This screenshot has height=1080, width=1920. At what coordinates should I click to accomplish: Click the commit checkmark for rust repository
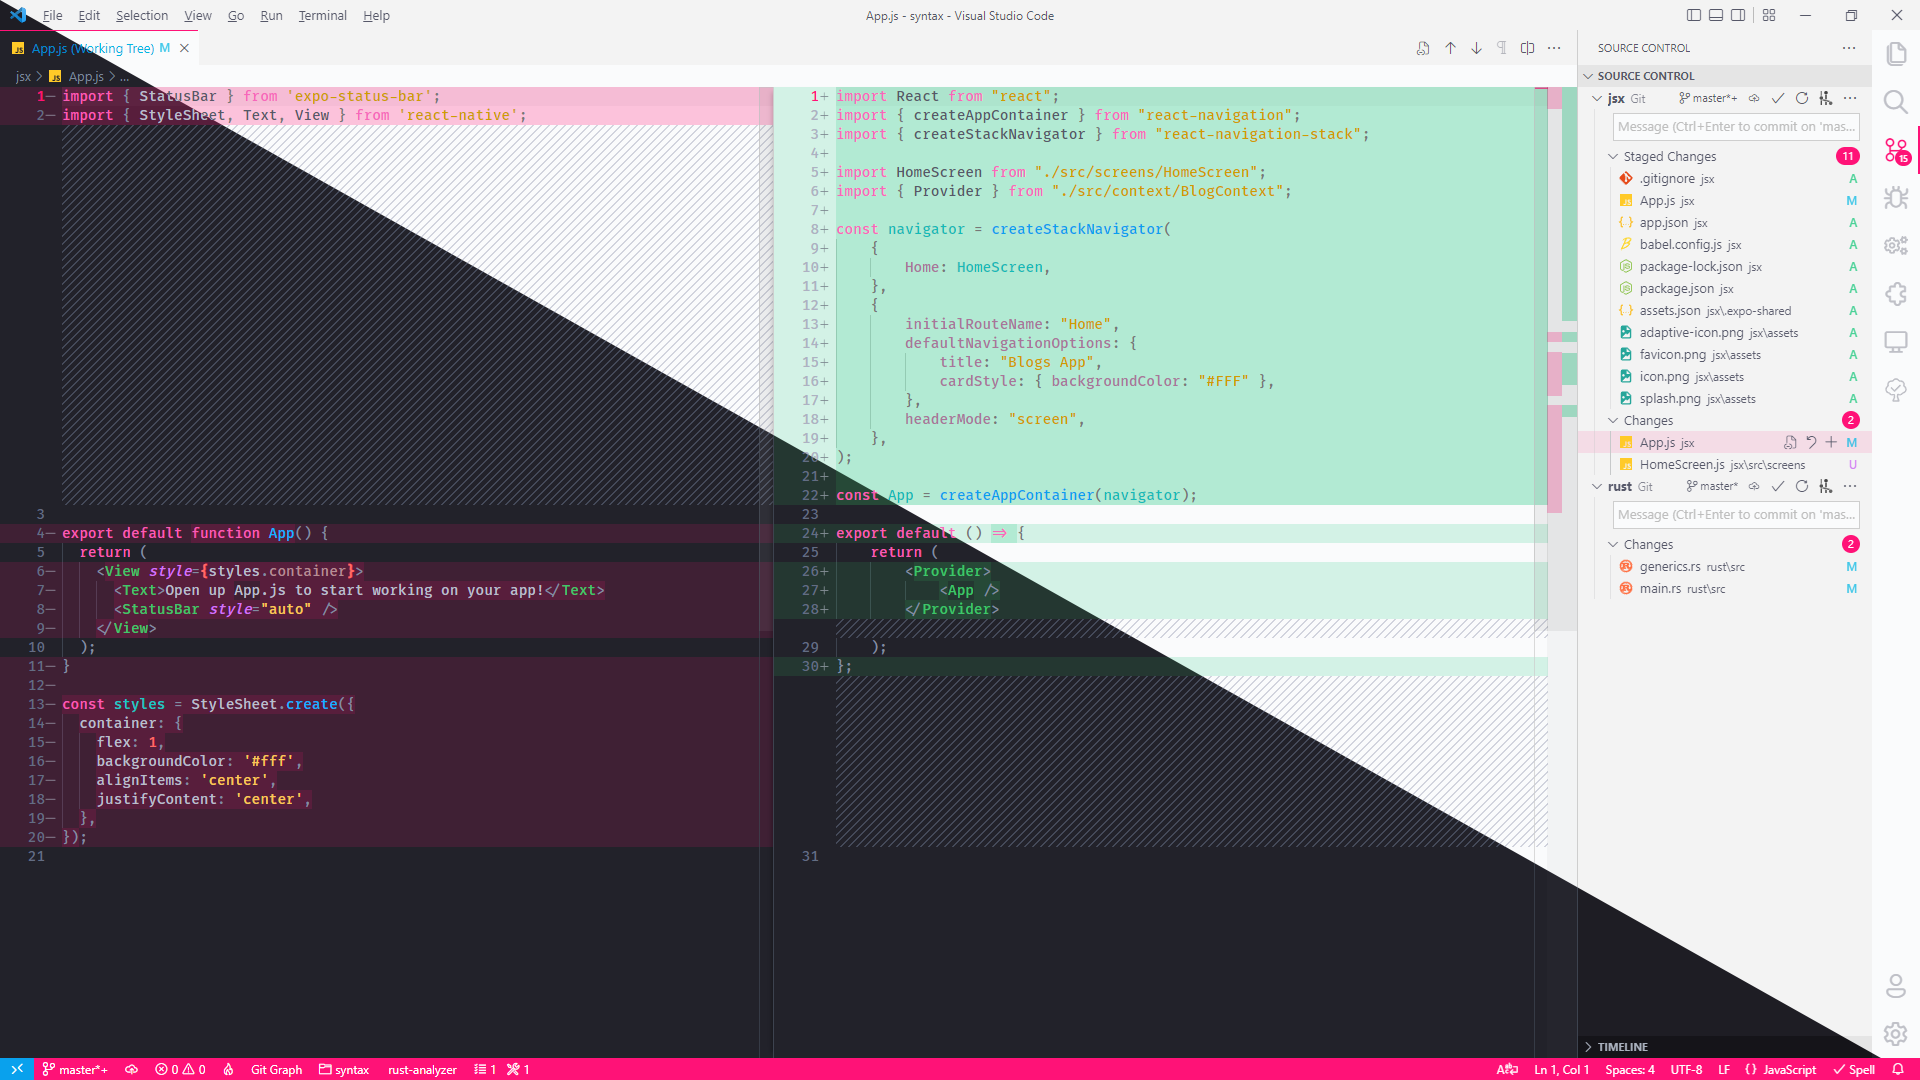point(1777,486)
